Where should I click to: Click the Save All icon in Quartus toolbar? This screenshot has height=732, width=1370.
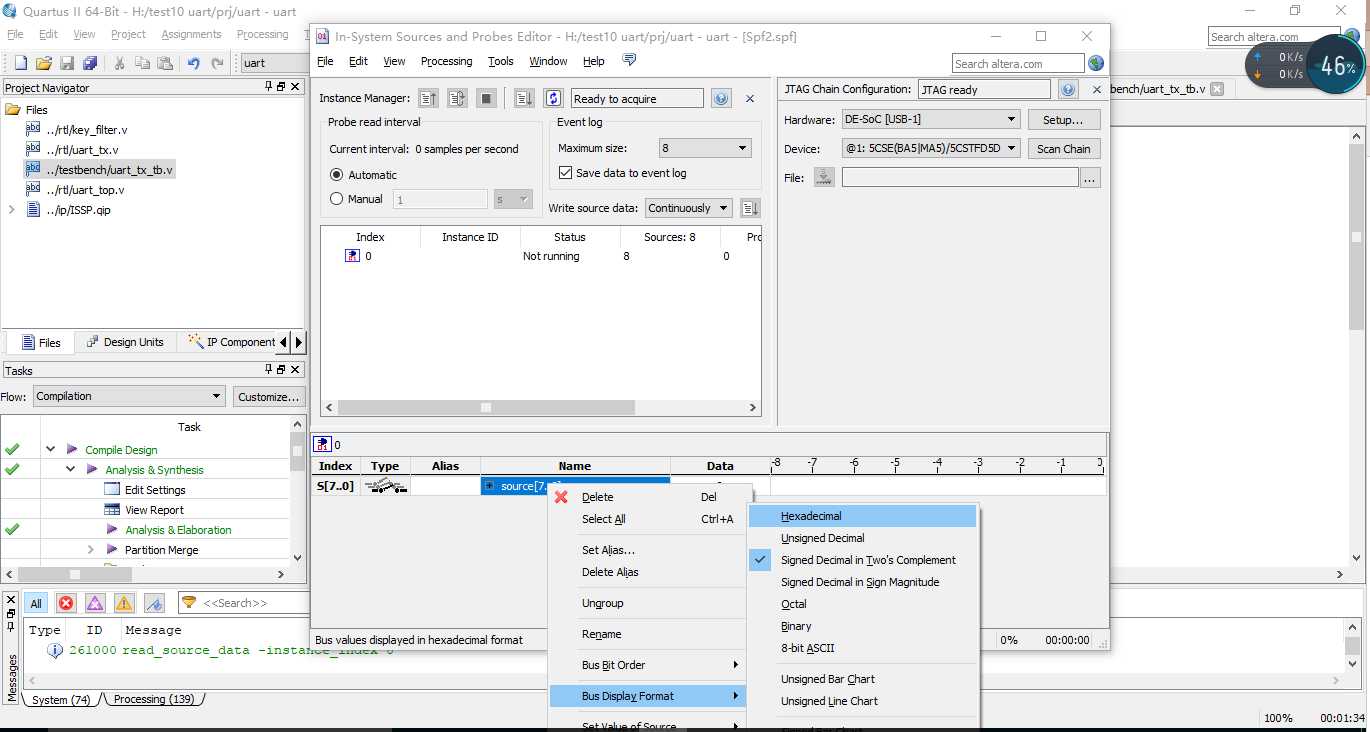pyautogui.click(x=90, y=63)
